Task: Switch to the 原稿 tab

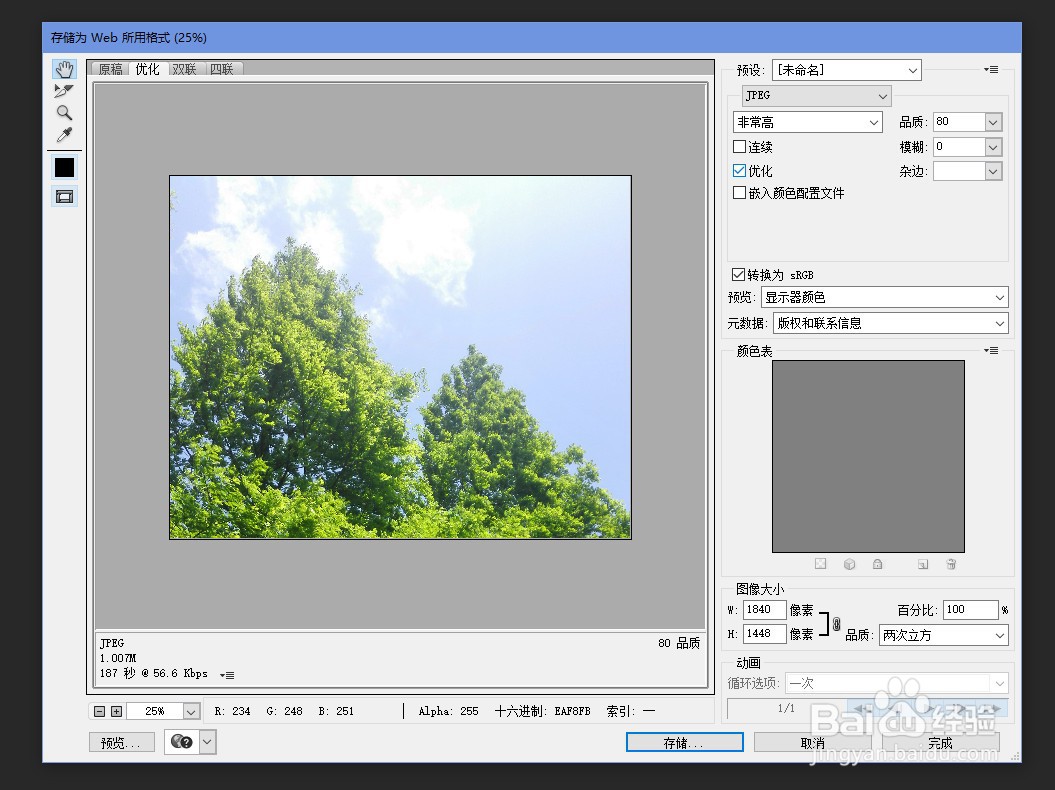Action: coord(110,69)
